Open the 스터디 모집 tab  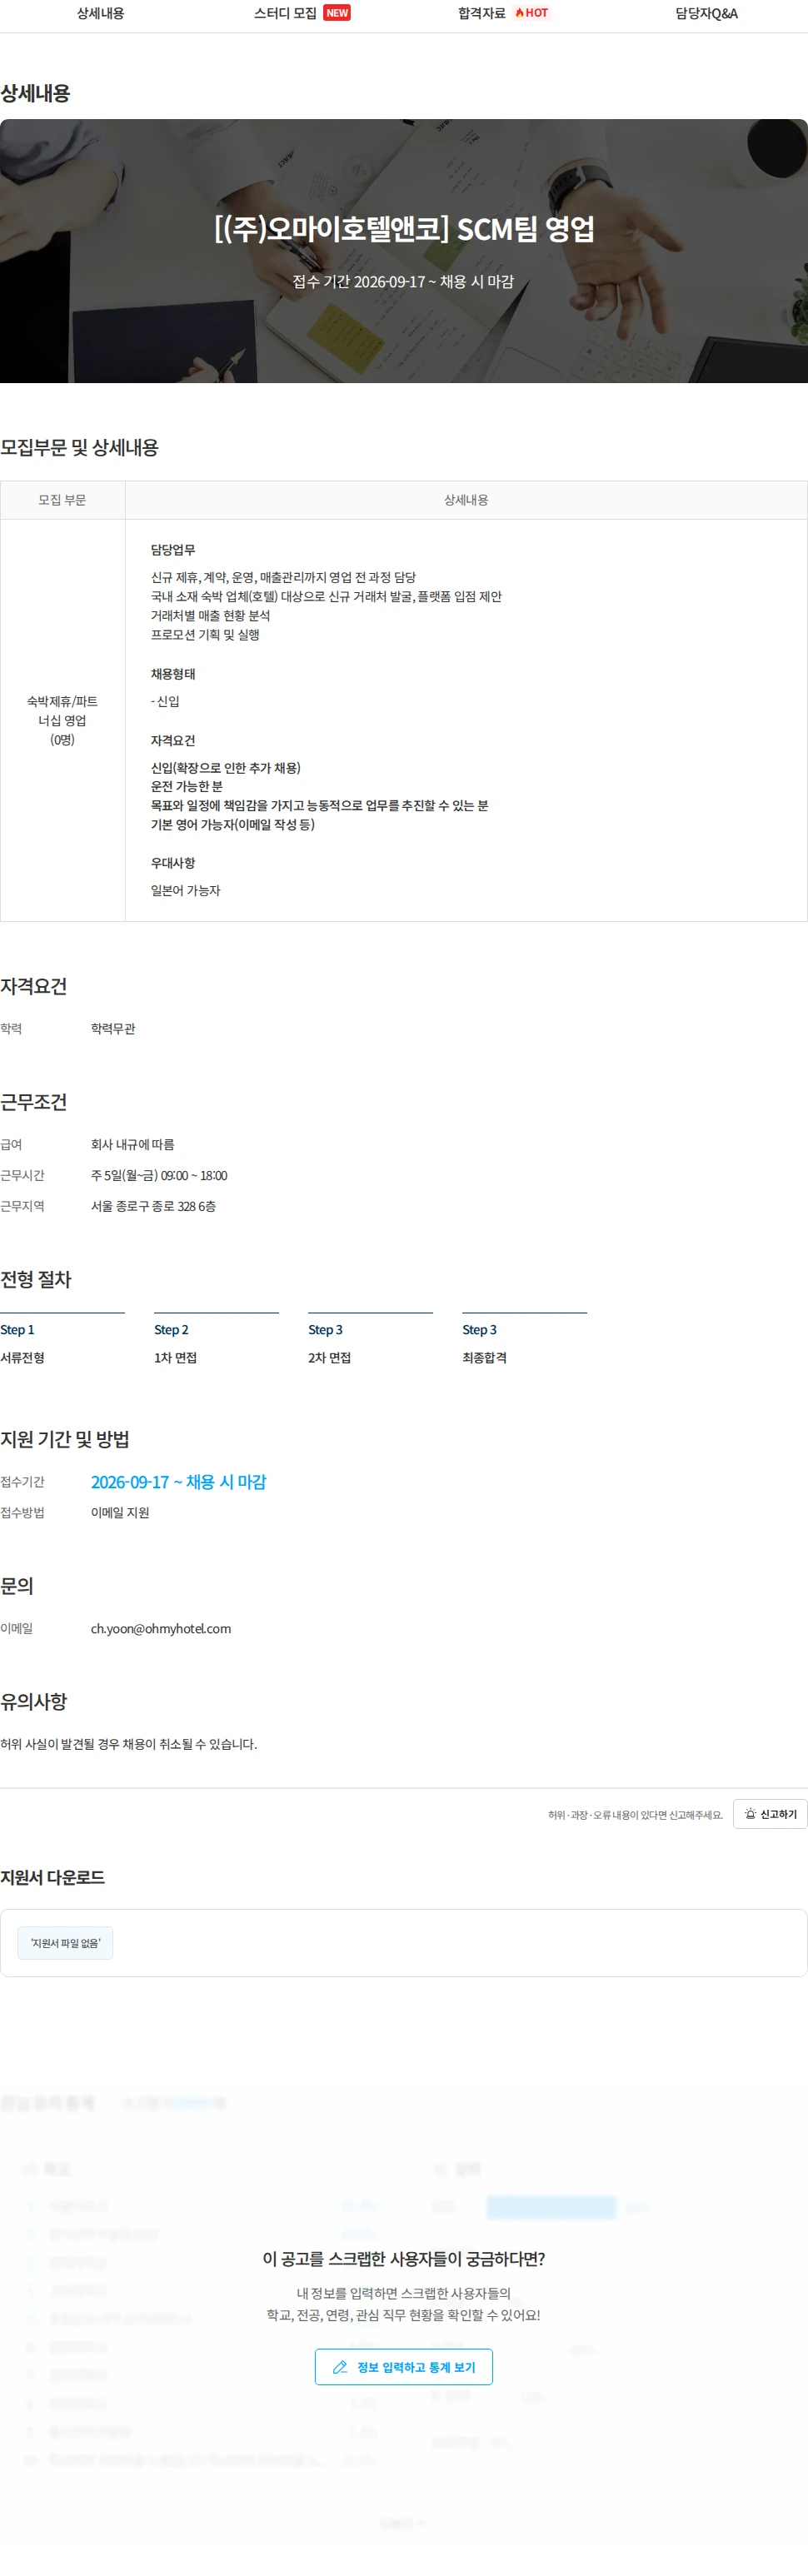(x=285, y=13)
